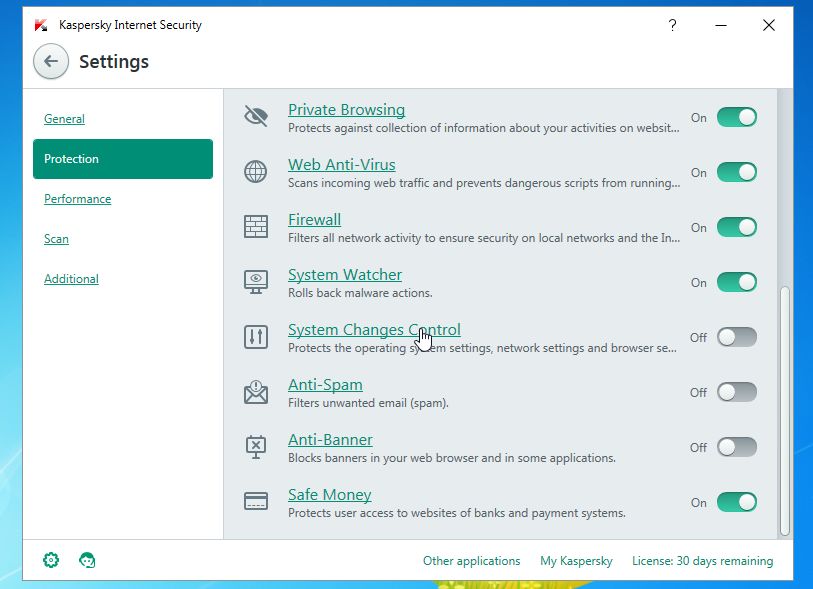The image size is (813, 589).
Task: Open the My Kaspersky link
Action: pyautogui.click(x=576, y=561)
